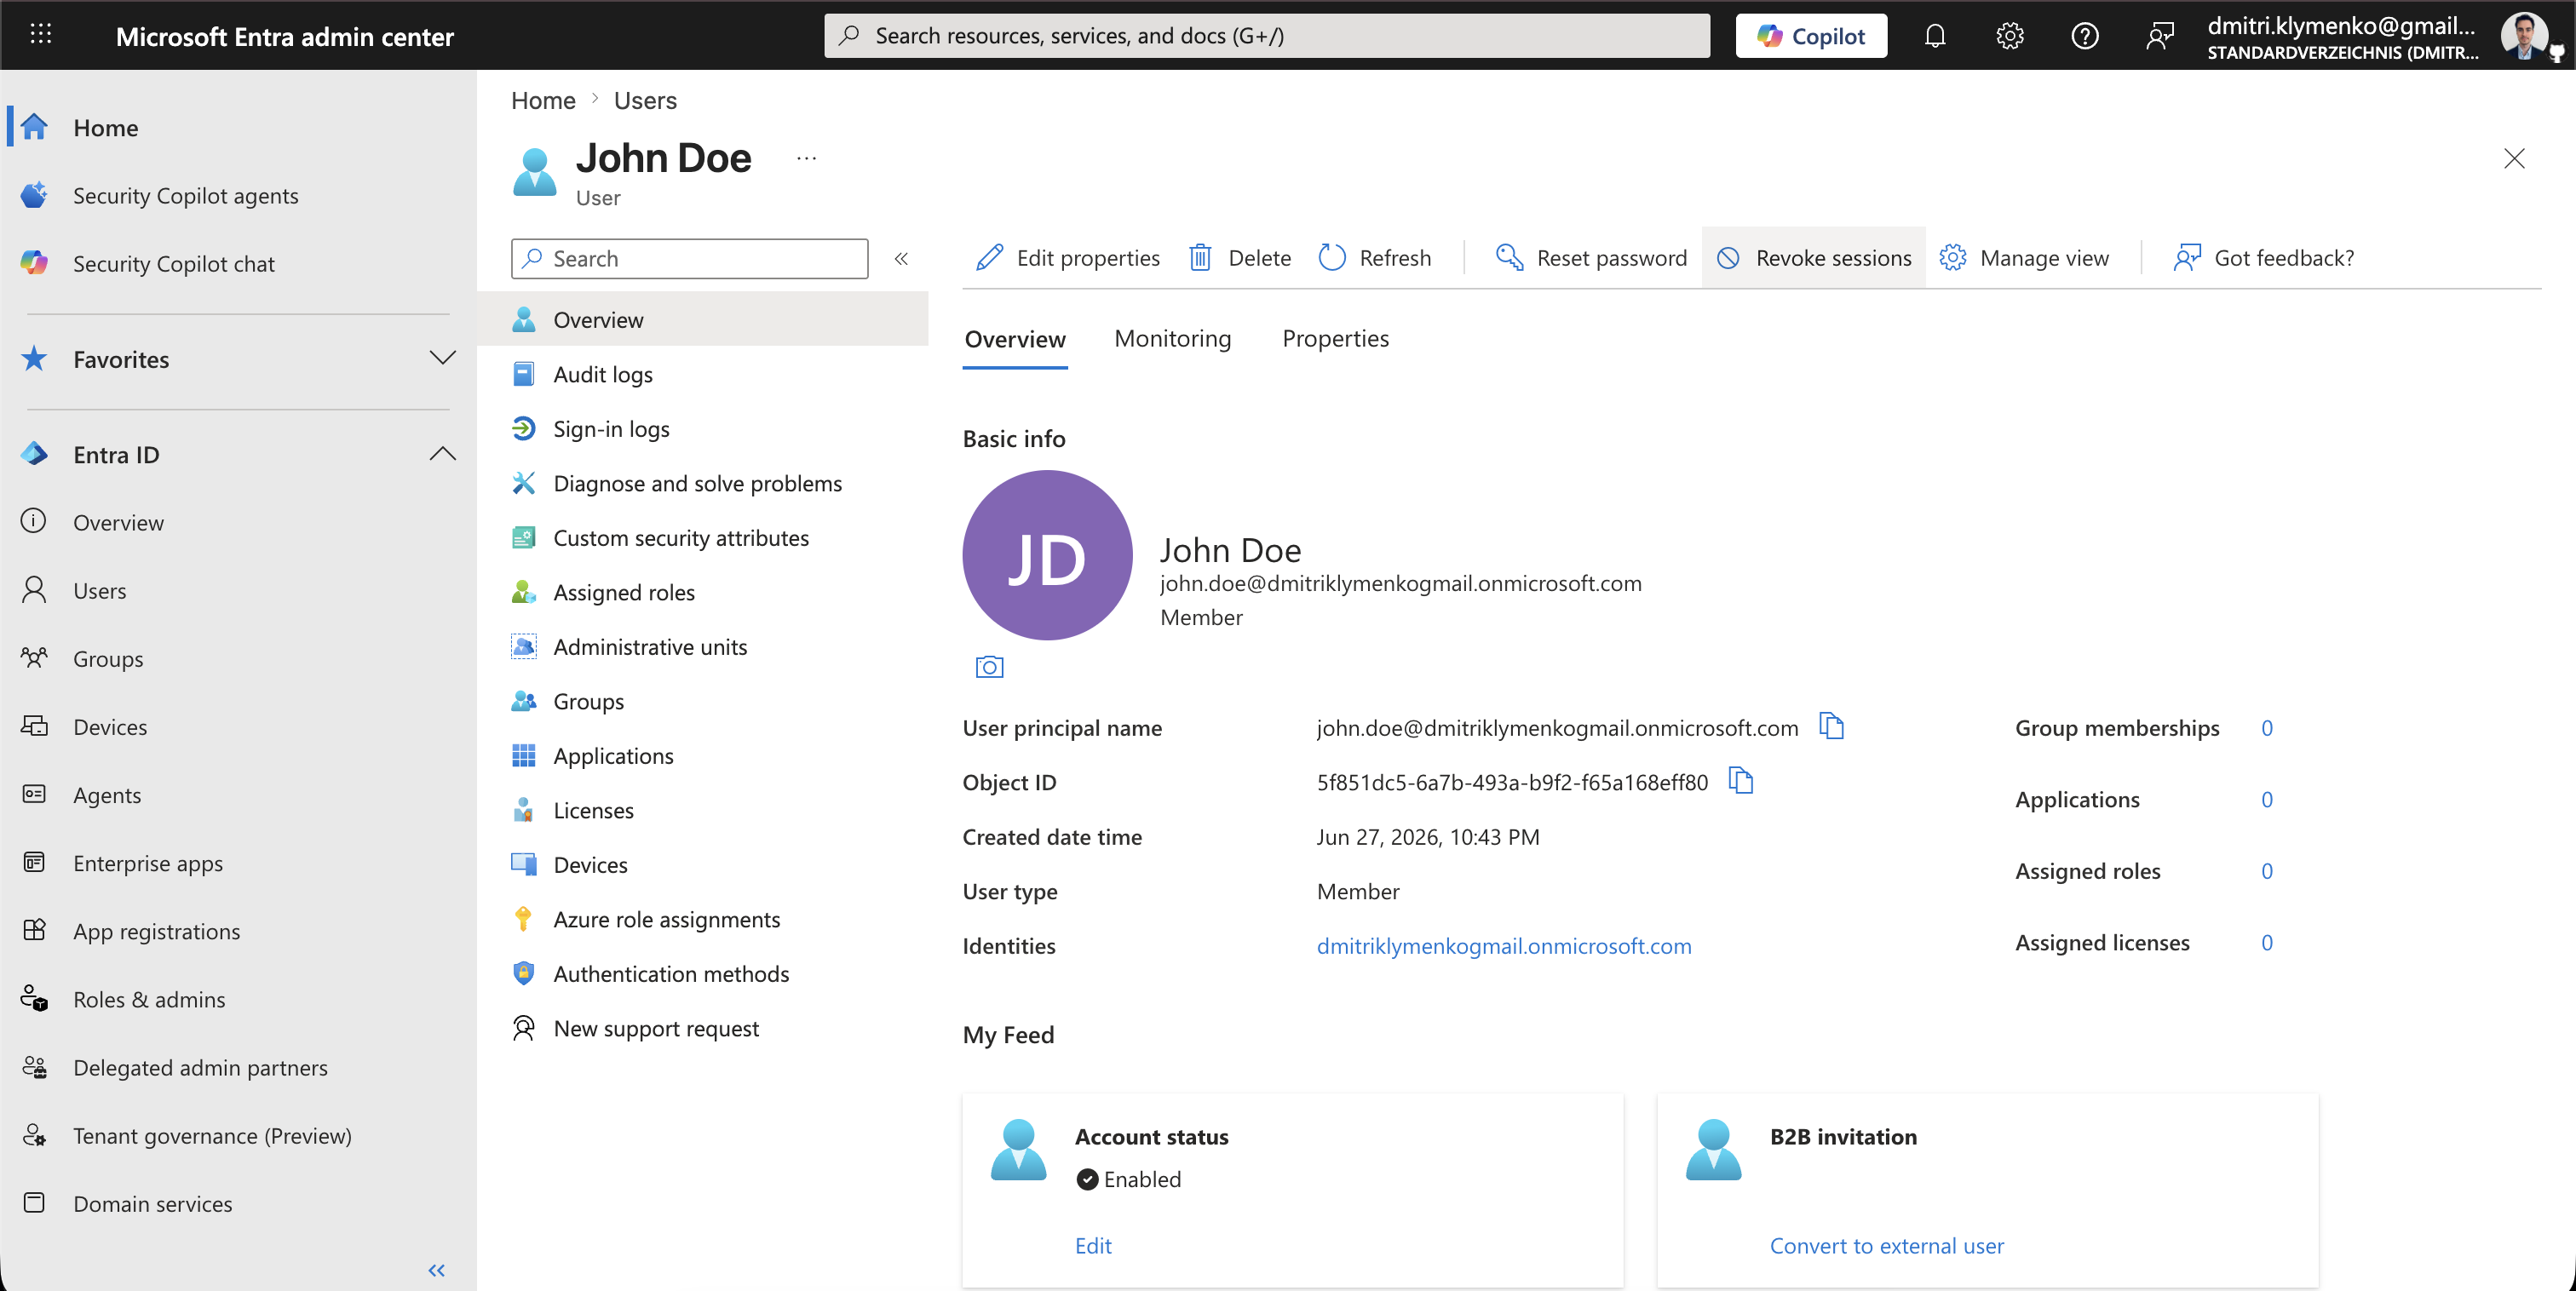The image size is (2576, 1291).
Task: Open the account profile avatar
Action: [x=2524, y=35]
